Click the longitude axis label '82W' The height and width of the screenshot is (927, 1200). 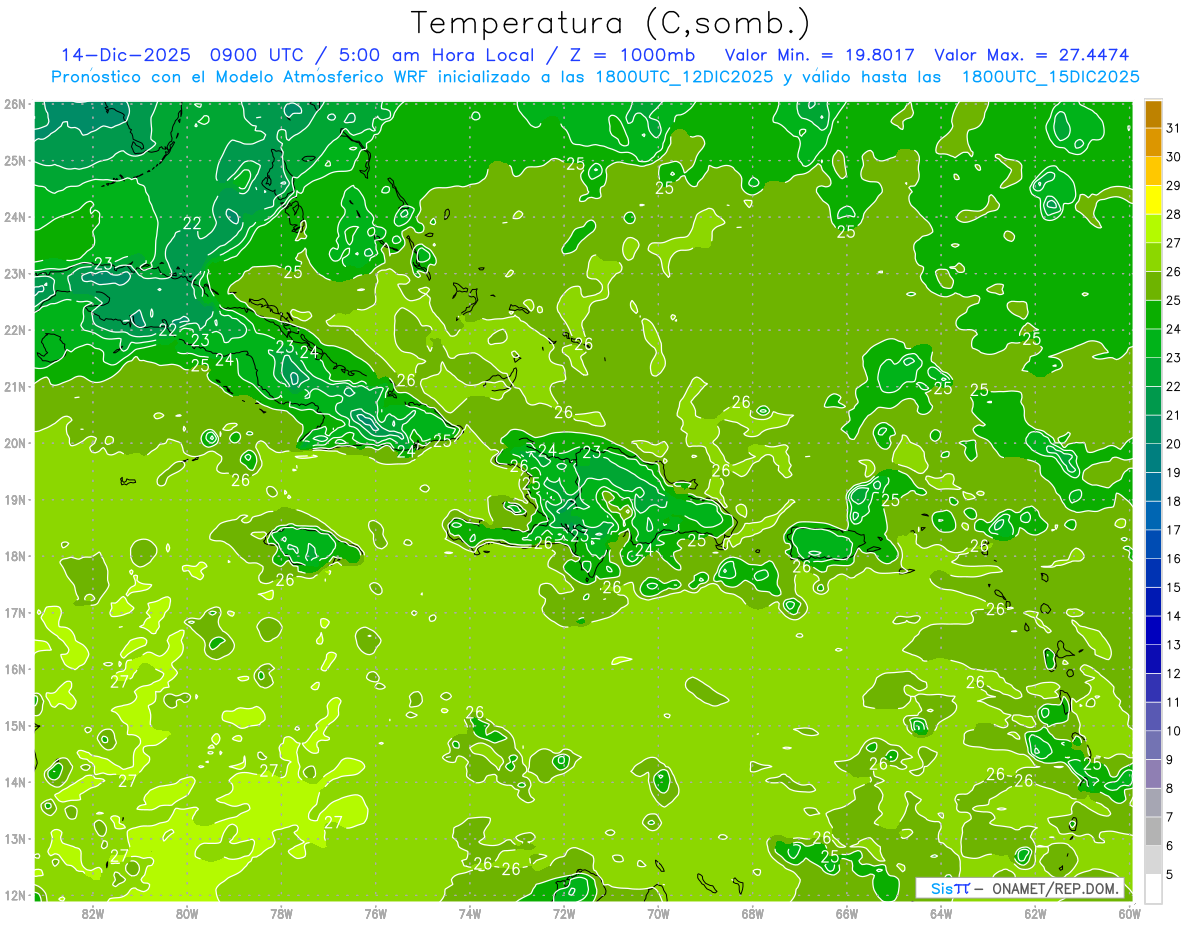pos(93,912)
